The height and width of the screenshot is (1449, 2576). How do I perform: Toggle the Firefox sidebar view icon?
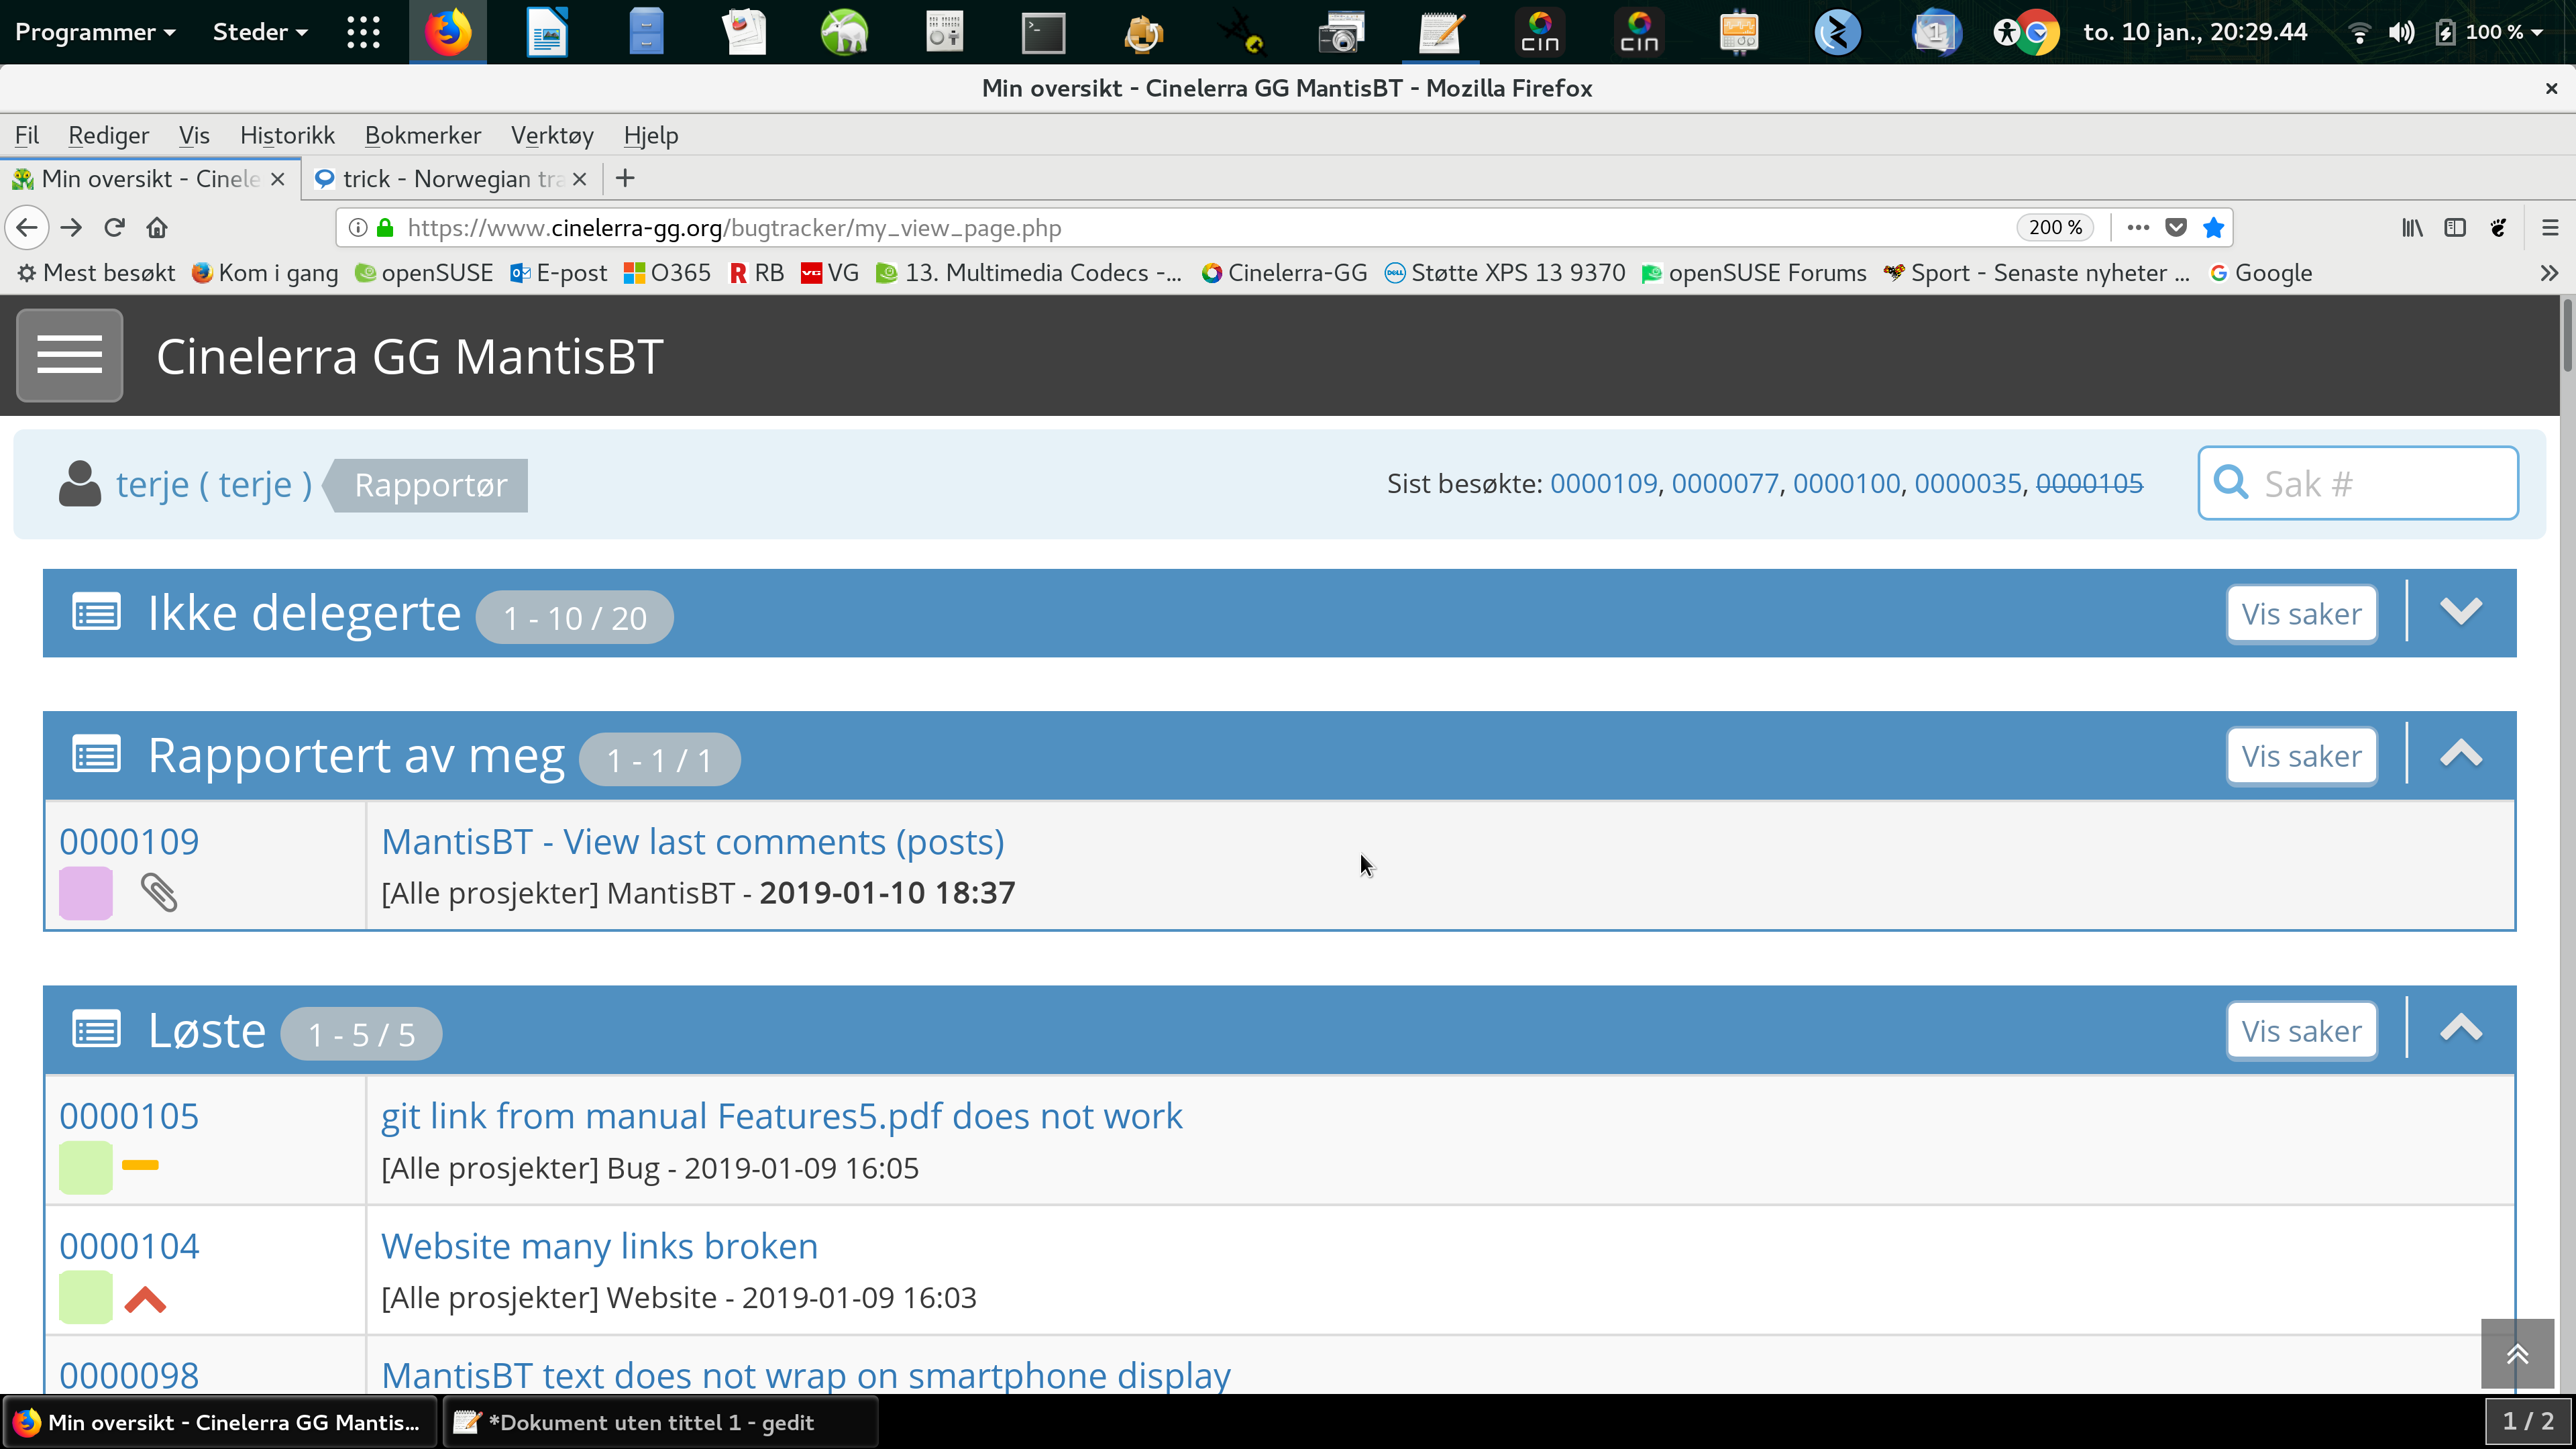pos(2455,228)
